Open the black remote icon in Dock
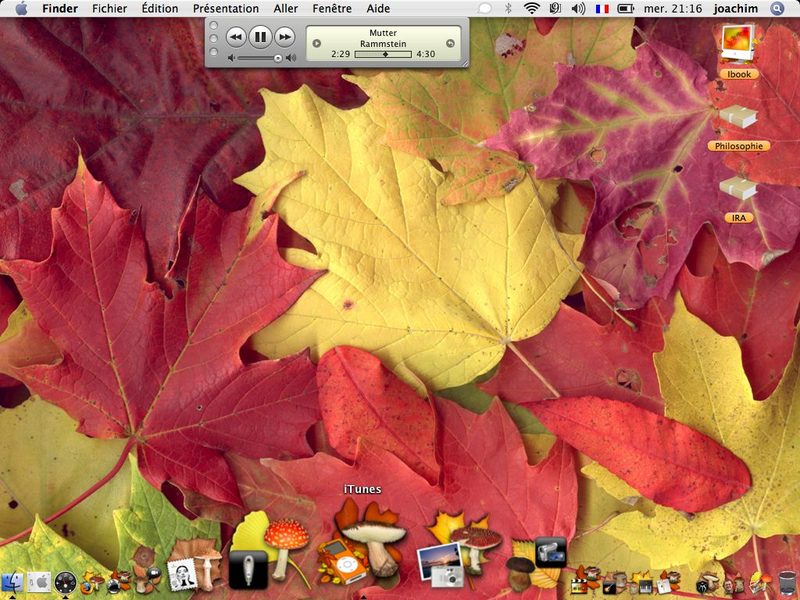Screen dimensions: 800x600 pos(248,570)
